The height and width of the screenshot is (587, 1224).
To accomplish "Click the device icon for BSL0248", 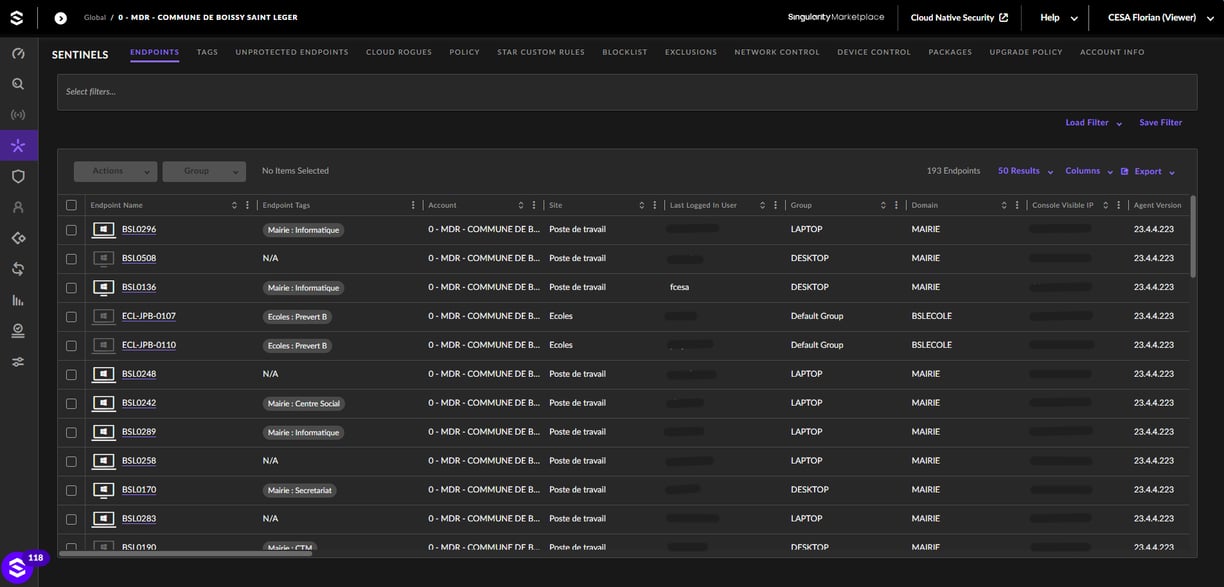I will coord(104,374).
